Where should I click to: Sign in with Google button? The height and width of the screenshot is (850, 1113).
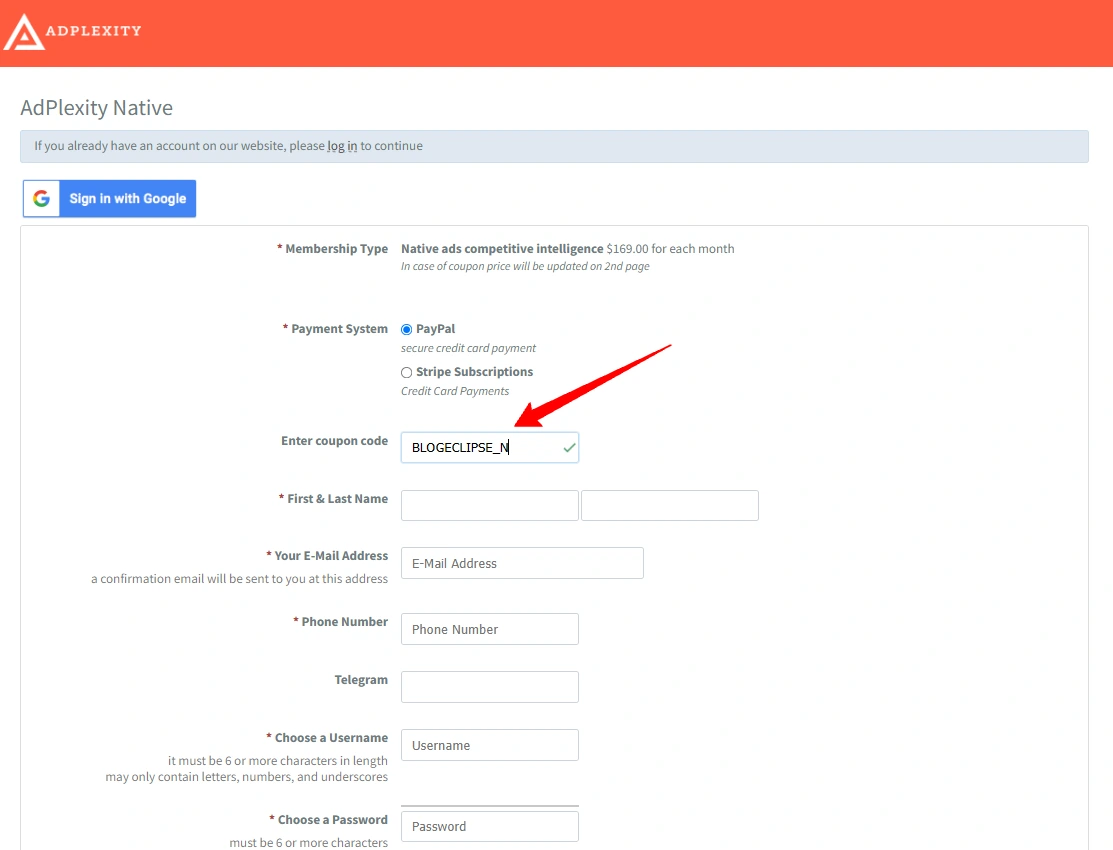click(x=109, y=199)
